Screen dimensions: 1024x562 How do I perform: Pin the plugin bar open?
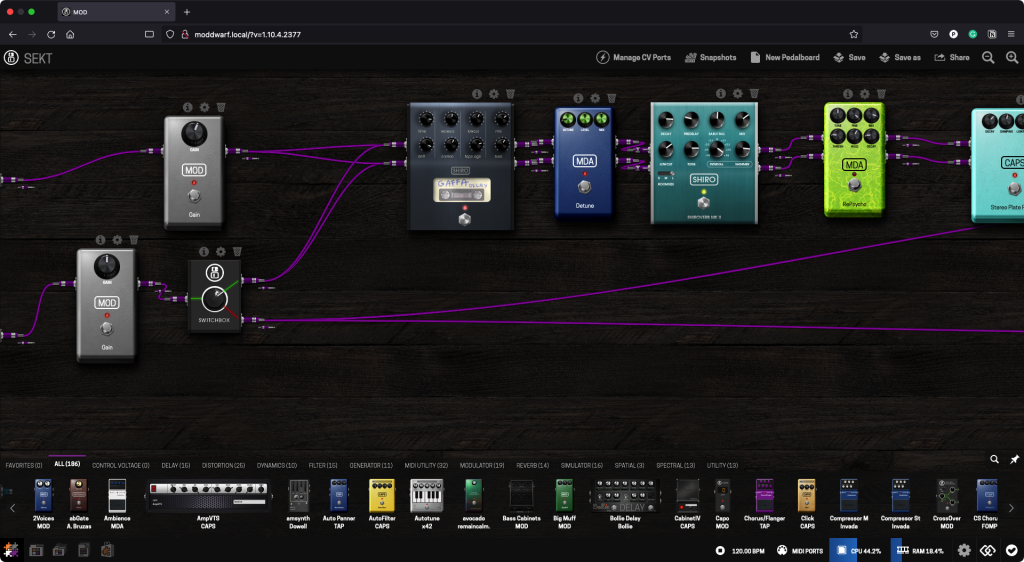(x=1014, y=459)
